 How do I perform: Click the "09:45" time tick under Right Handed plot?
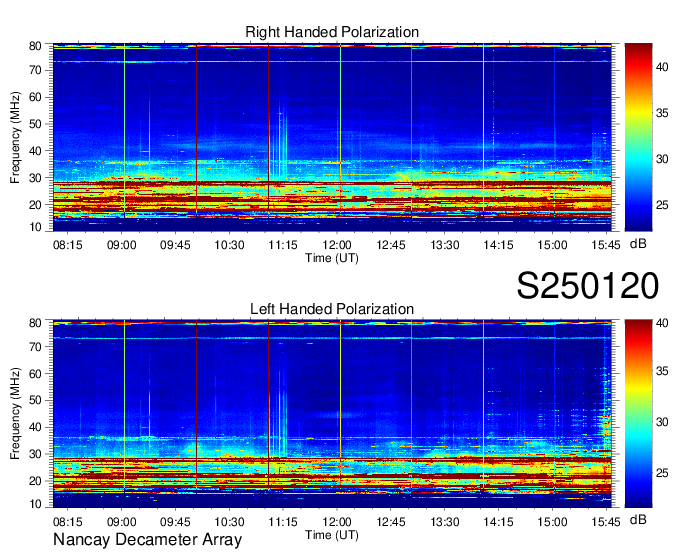coord(175,245)
